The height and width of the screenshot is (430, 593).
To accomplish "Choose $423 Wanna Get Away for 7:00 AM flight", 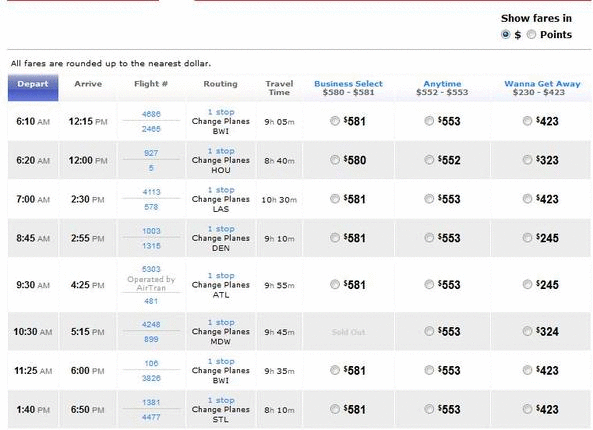I will click(527, 199).
